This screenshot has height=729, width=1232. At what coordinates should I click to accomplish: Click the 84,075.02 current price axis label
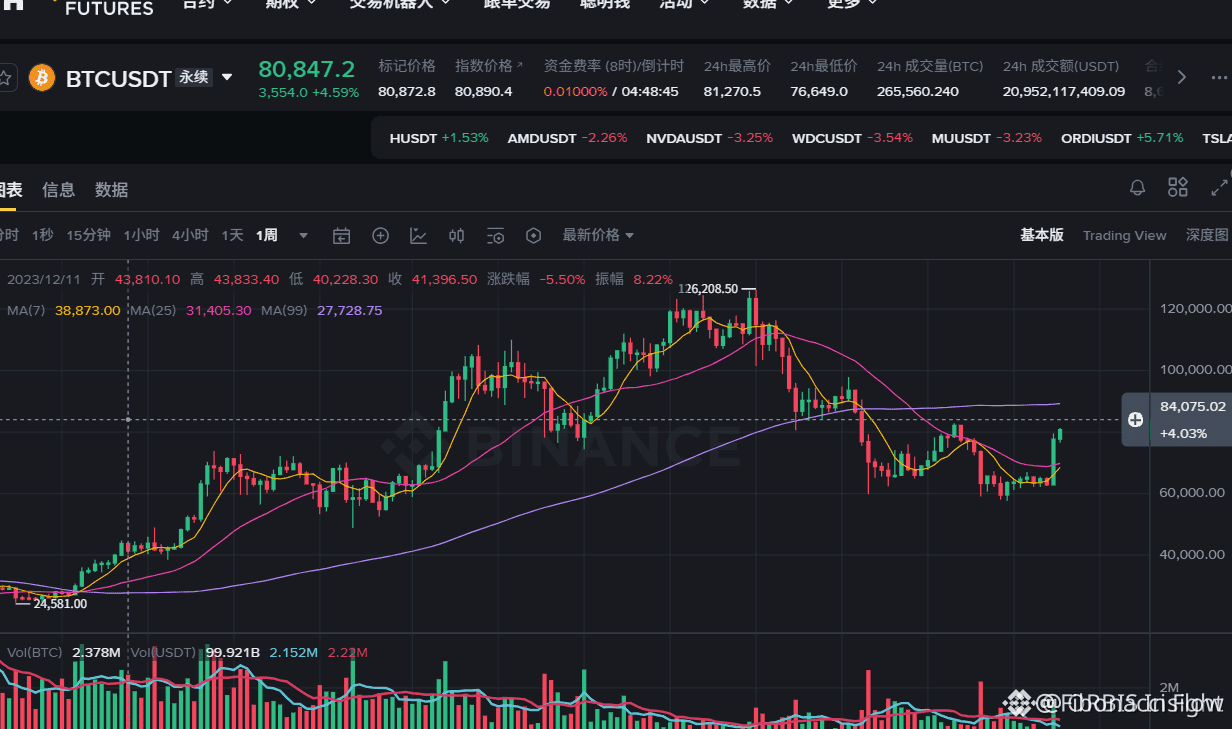coord(1193,406)
